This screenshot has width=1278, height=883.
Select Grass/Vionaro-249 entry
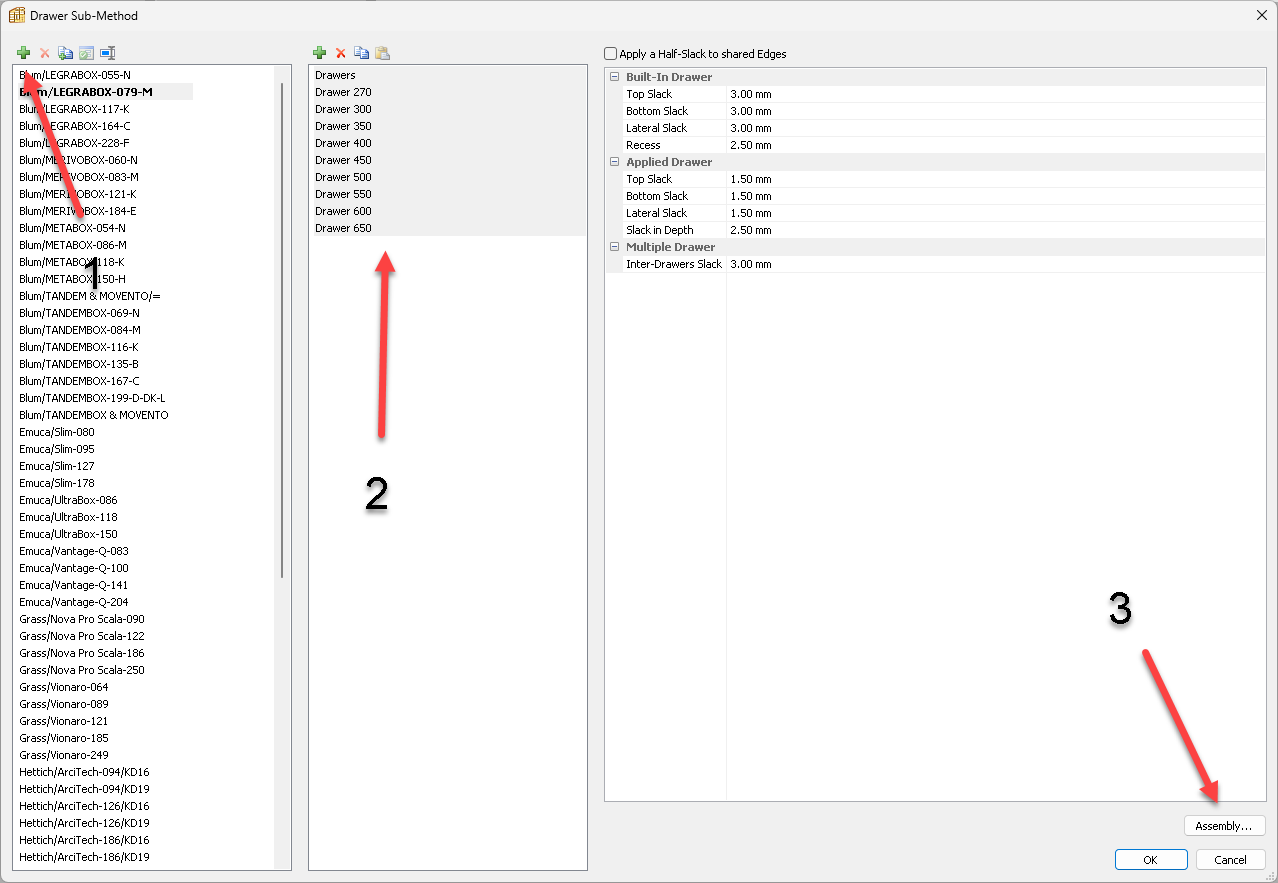64,755
